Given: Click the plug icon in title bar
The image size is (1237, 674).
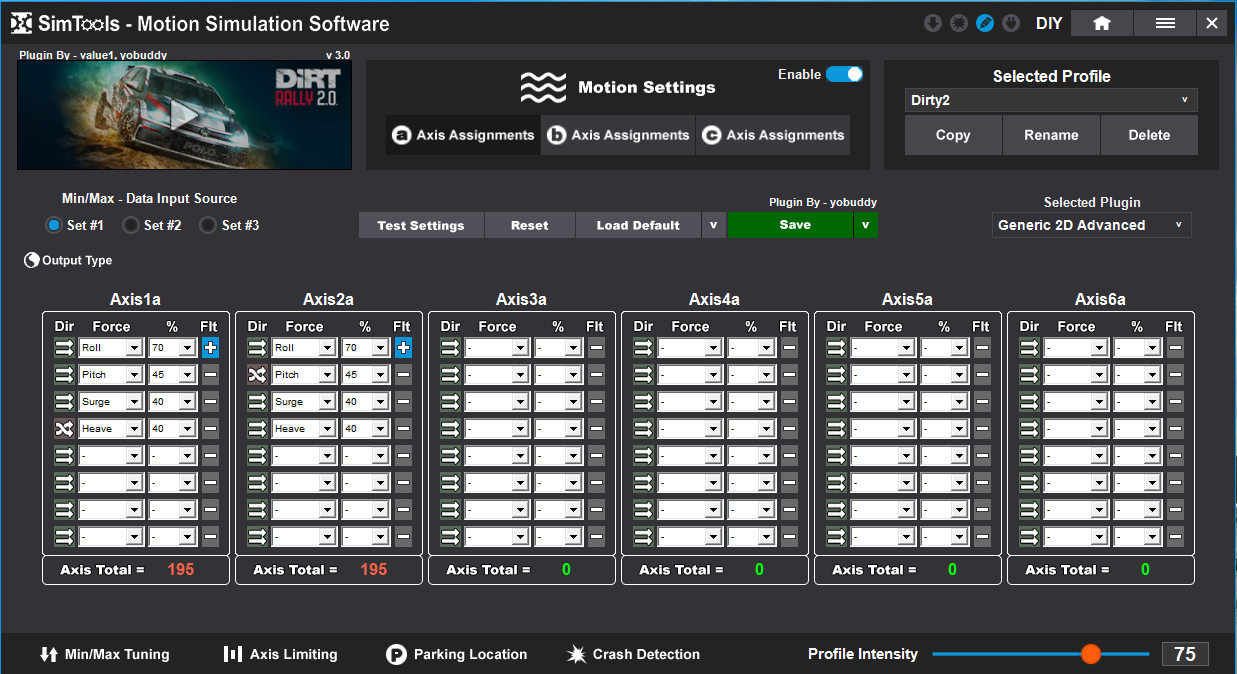Looking at the screenshot, I should pyautogui.click(x=1011, y=23).
